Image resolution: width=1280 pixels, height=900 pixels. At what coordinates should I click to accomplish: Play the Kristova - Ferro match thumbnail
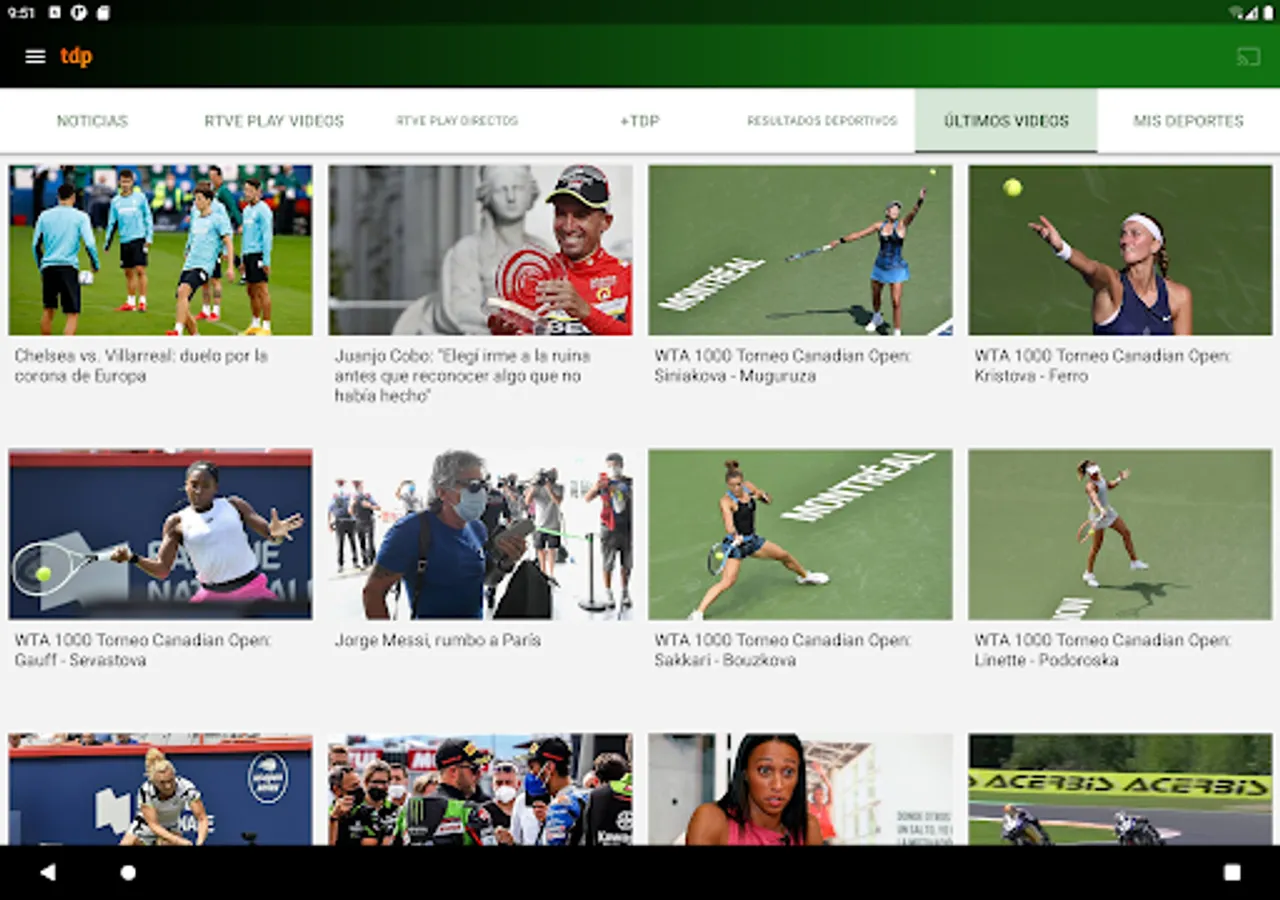tap(1120, 250)
